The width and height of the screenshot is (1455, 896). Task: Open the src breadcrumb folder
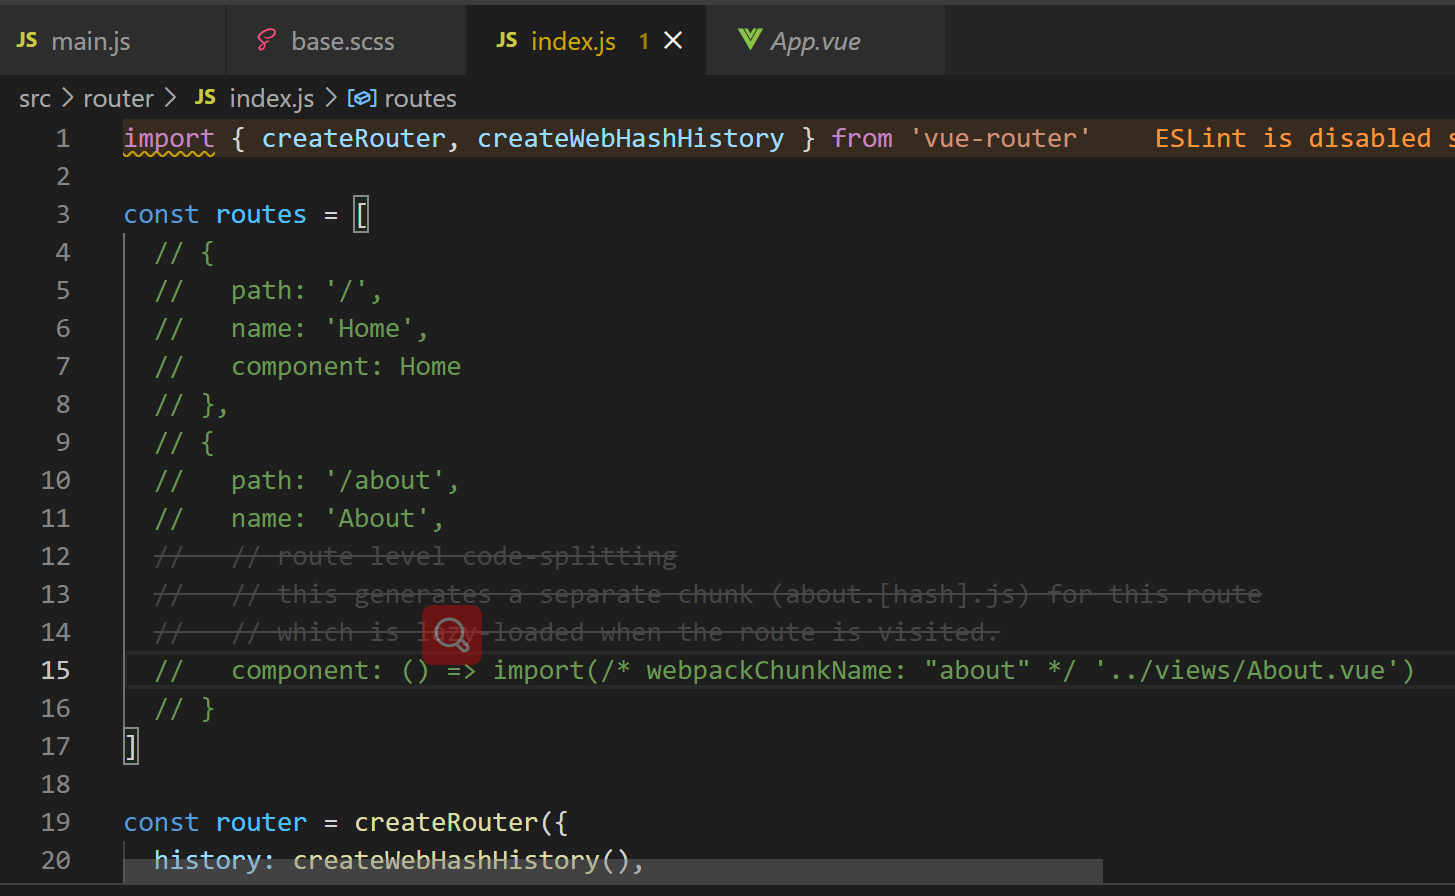point(35,98)
